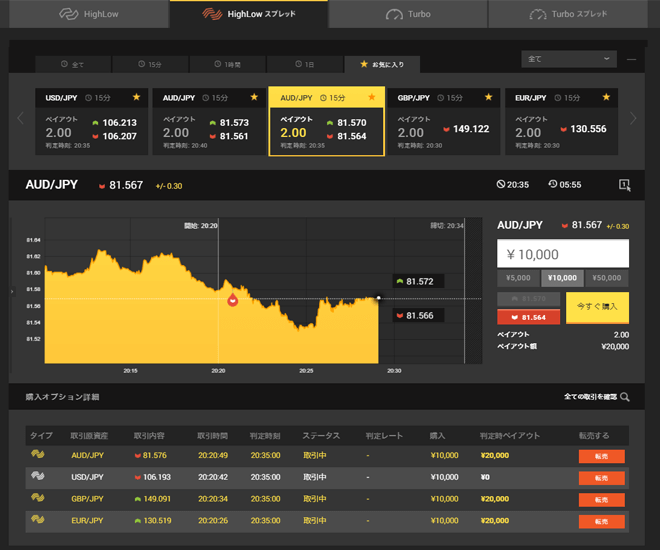Click the 05:55 remaining time icon
Image resolution: width=660 pixels, height=550 pixels.
tap(553, 184)
